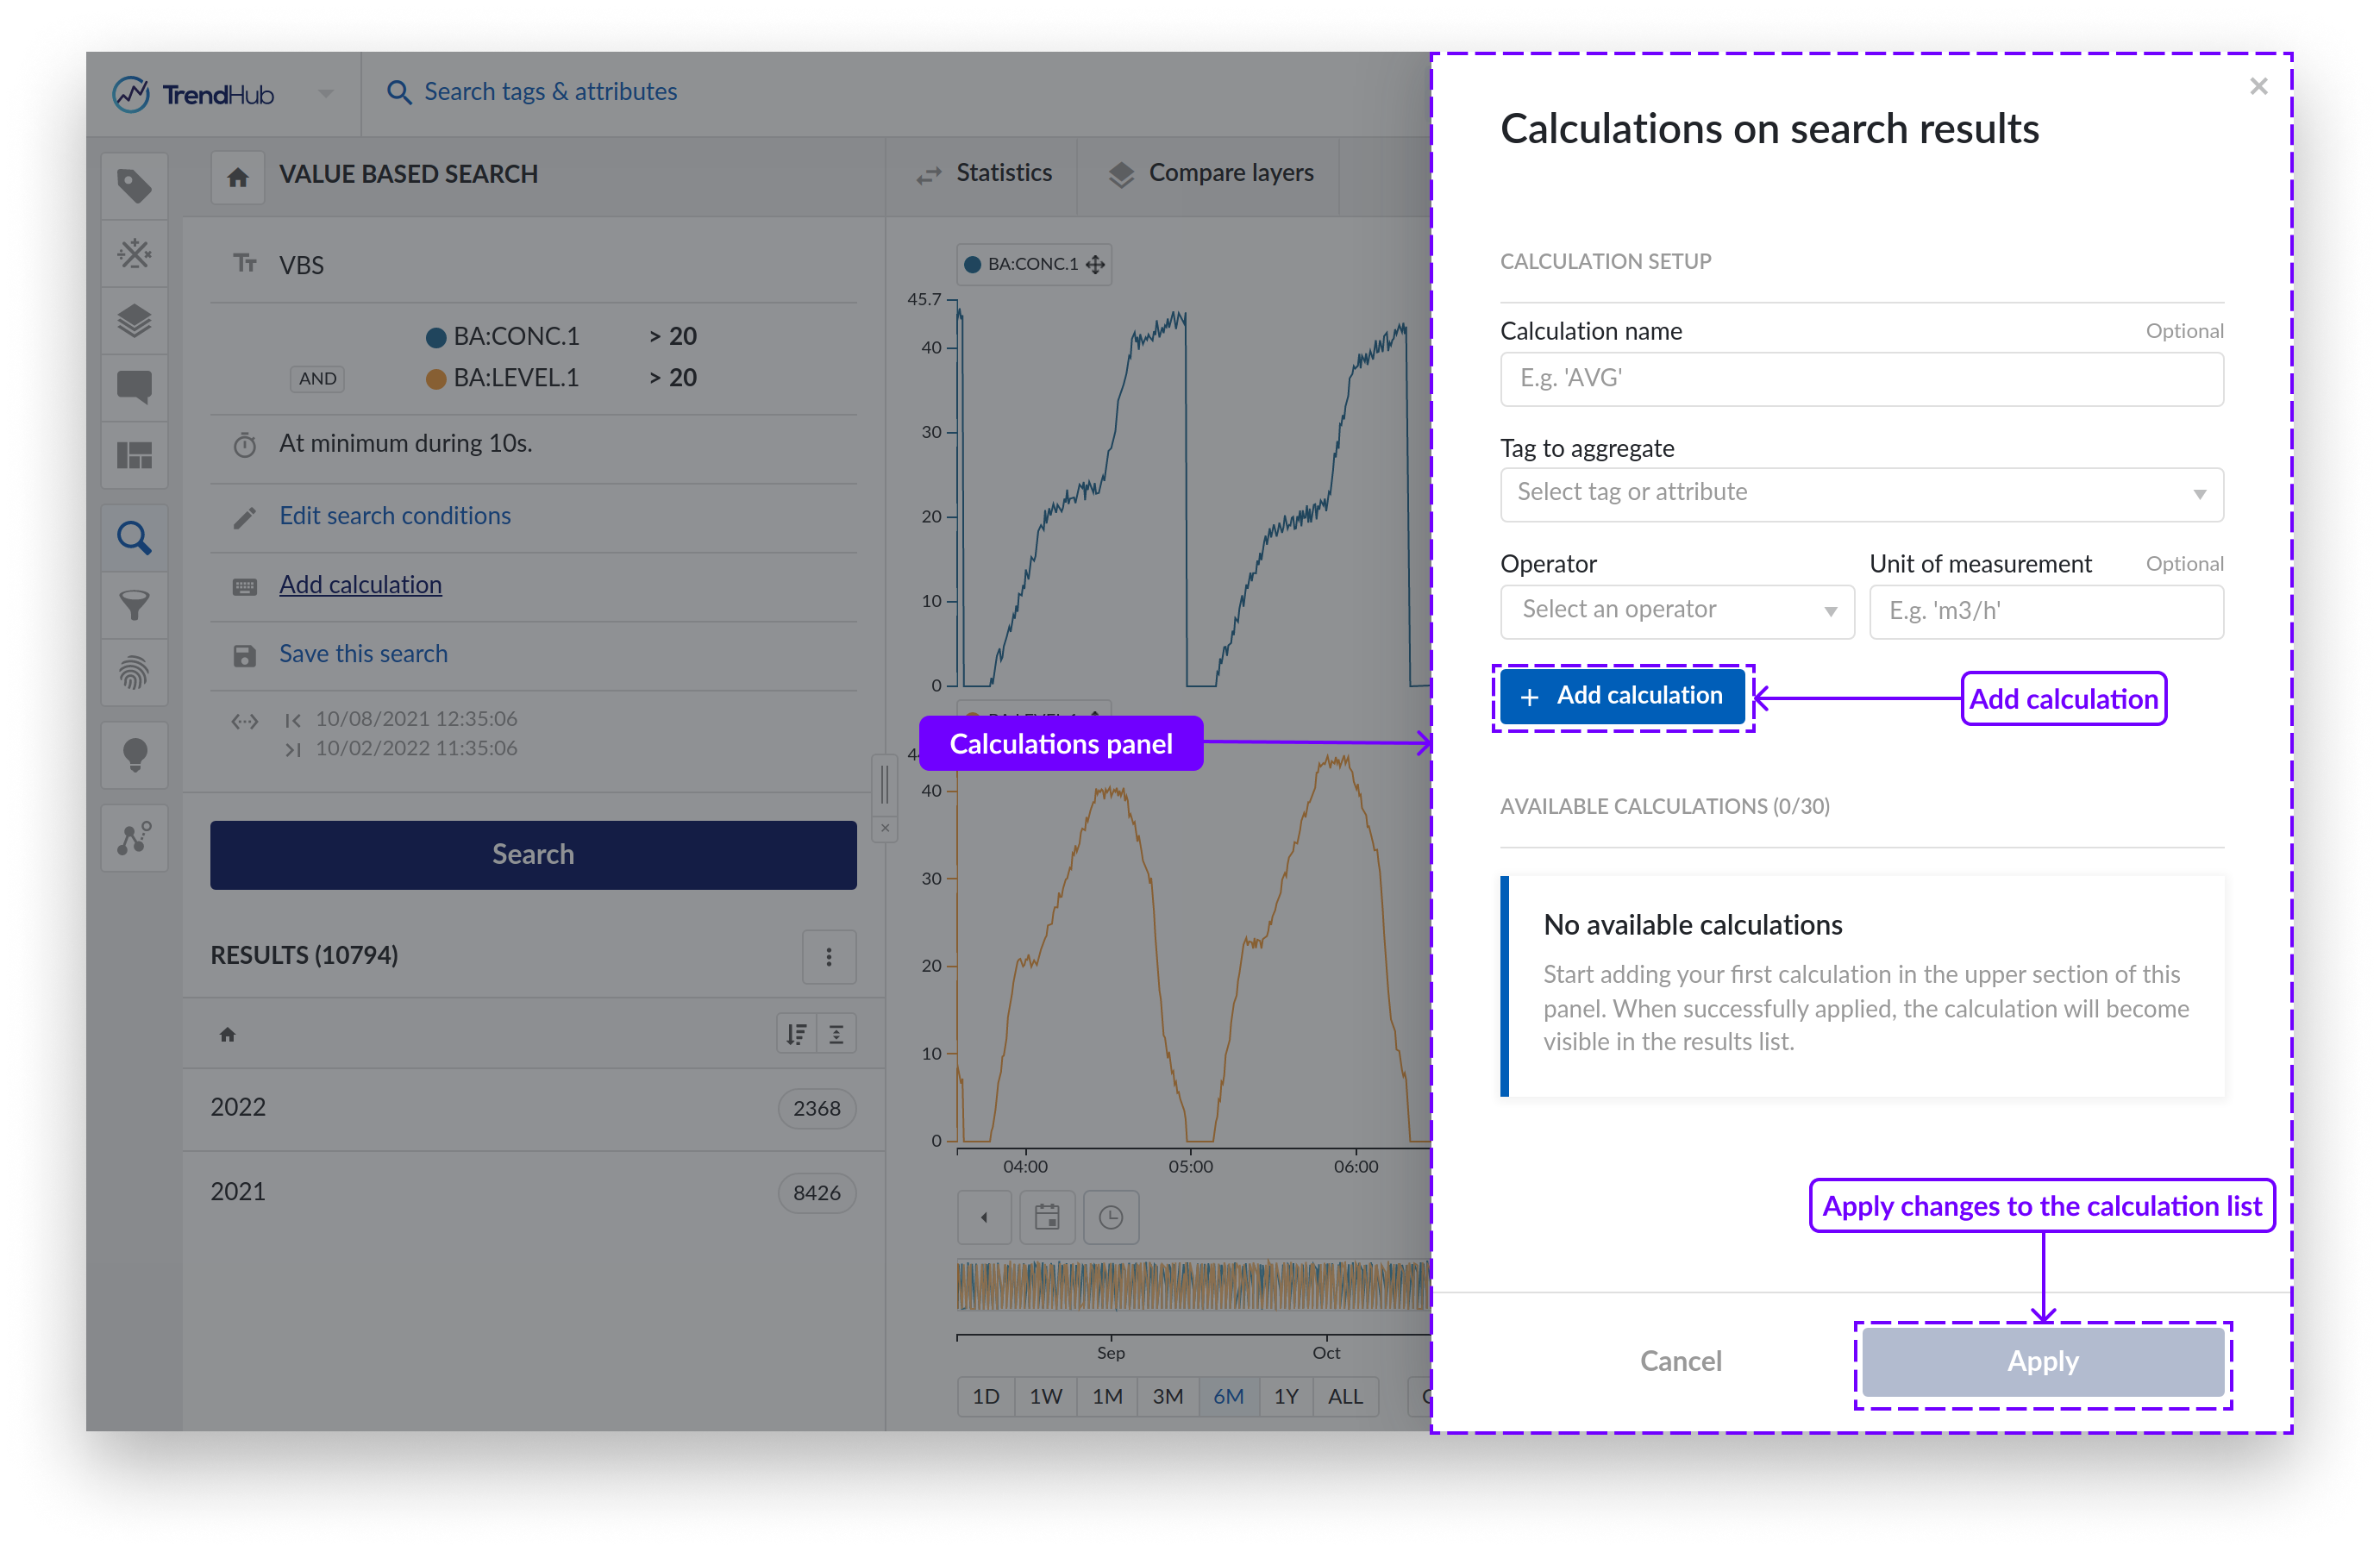Image resolution: width=2380 pixels, height=1552 pixels.
Task: Open the Select an operator dropdown
Action: pyautogui.click(x=1677, y=611)
